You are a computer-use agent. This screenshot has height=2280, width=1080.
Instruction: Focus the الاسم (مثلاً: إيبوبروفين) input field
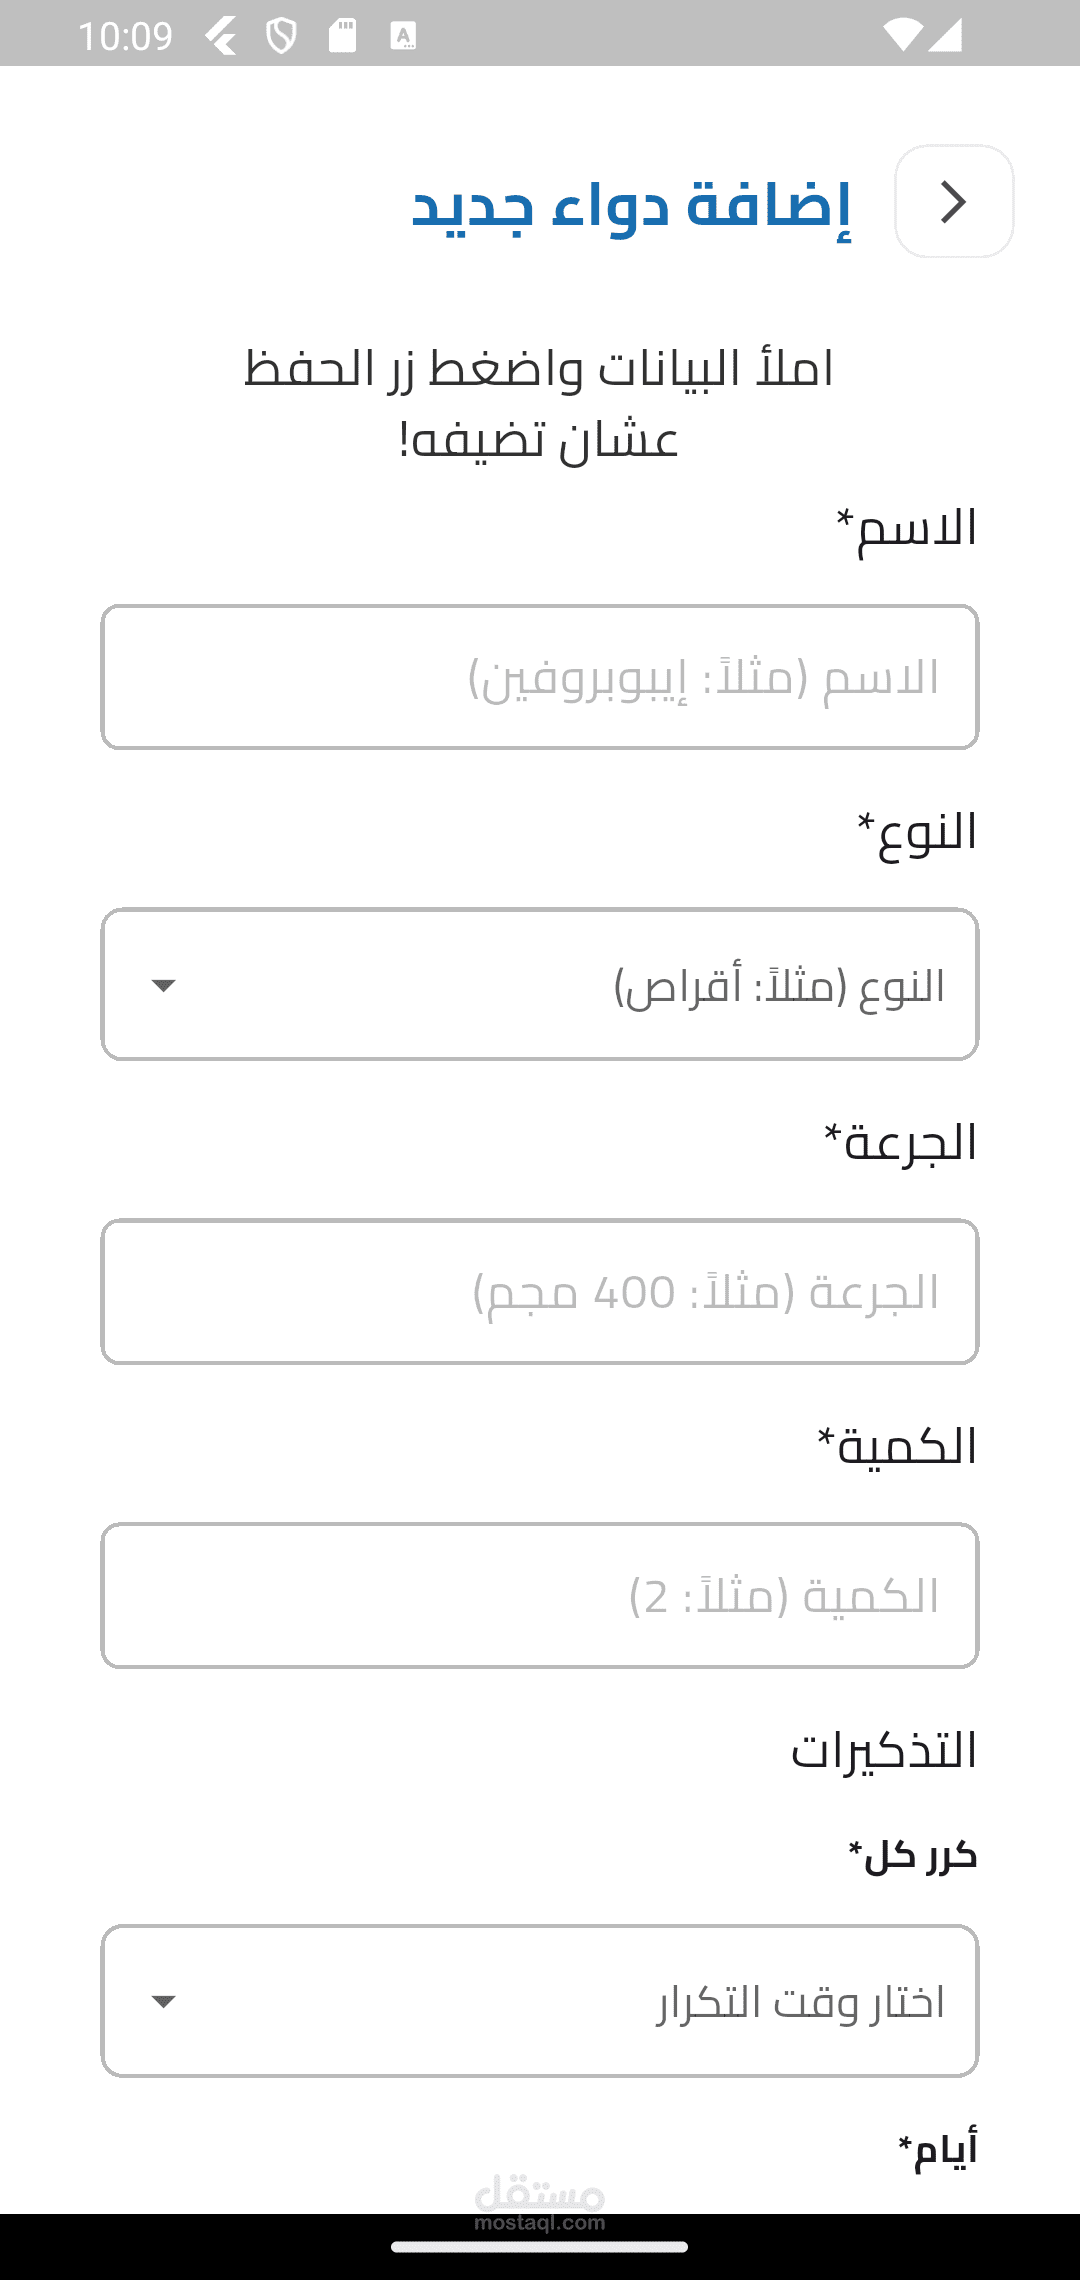tap(540, 677)
